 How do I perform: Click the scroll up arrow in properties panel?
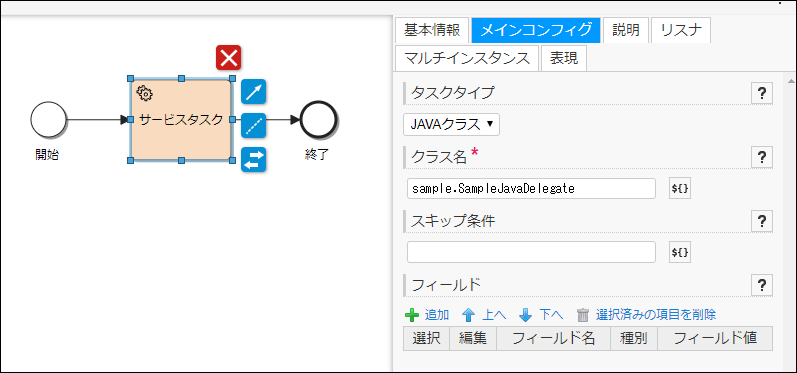(791, 81)
